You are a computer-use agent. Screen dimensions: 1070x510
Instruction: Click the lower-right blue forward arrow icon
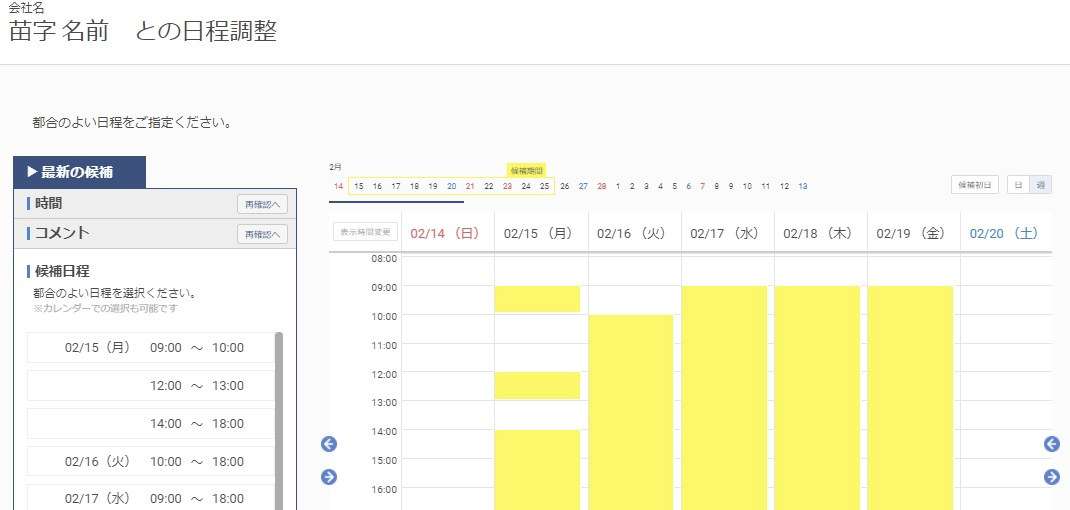pyautogui.click(x=1052, y=477)
